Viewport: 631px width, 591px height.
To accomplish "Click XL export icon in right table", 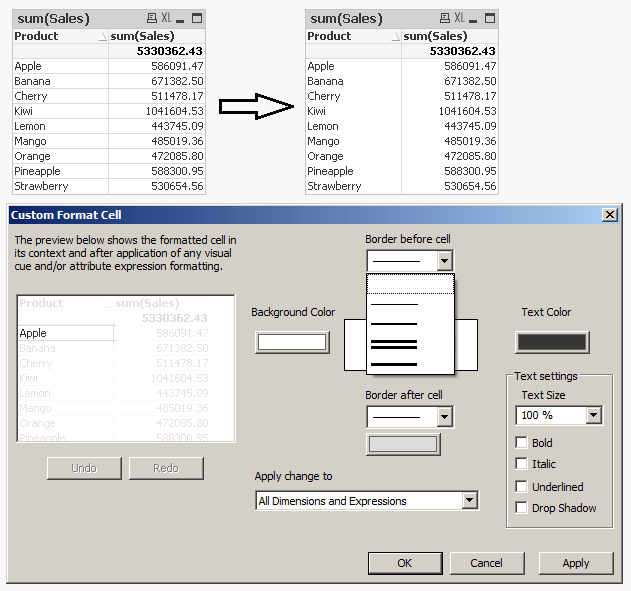I will (x=460, y=18).
